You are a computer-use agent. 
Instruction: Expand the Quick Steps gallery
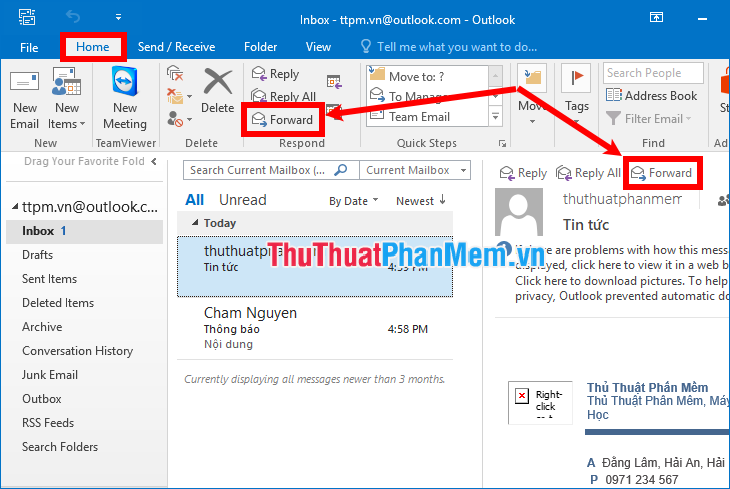(x=495, y=116)
